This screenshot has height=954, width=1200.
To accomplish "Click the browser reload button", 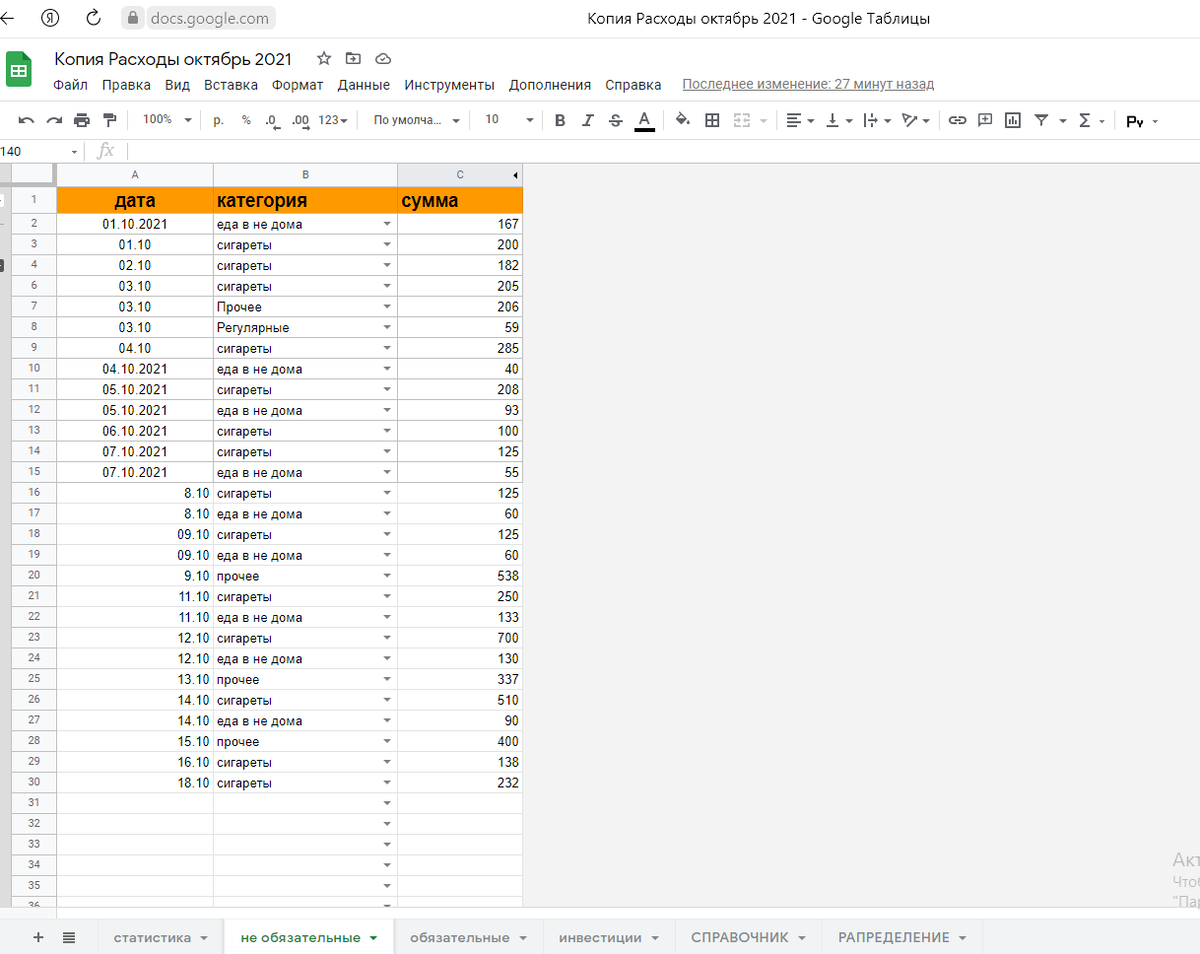I will click(94, 18).
